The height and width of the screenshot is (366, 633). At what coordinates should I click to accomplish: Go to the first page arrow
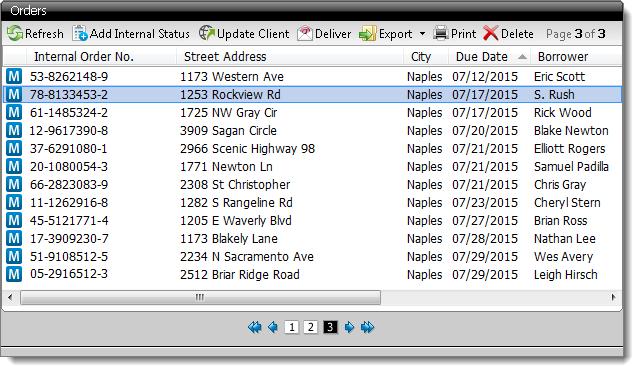(x=255, y=327)
